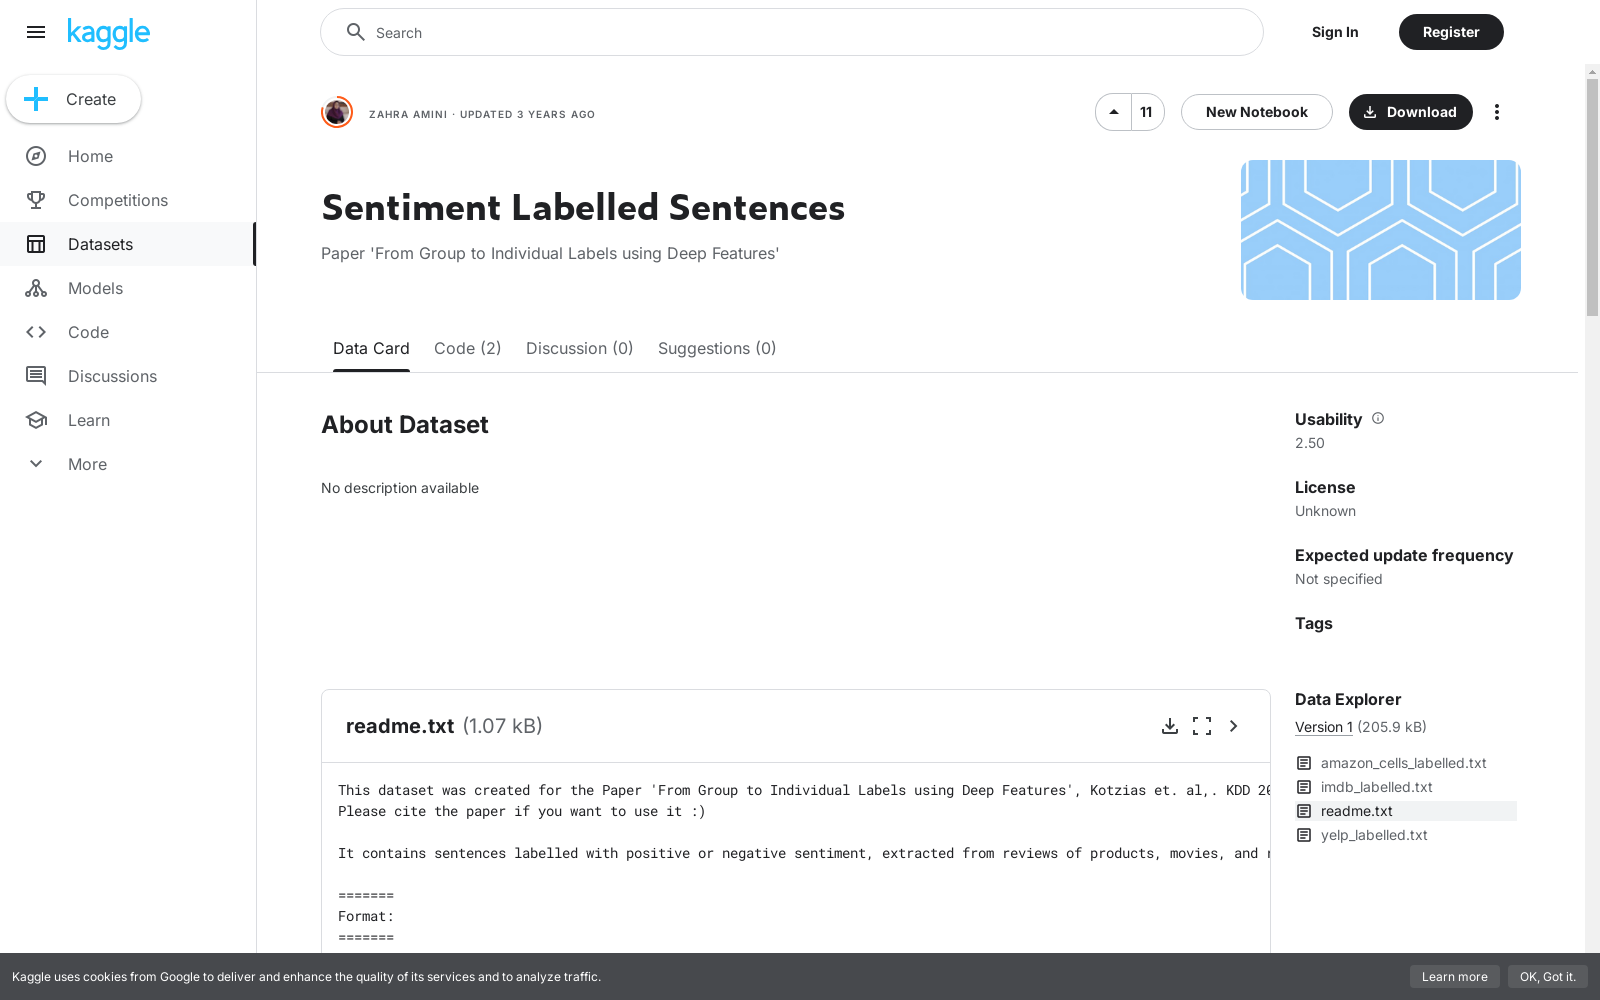Go to next file with the chevron
The width and height of the screenshot is (1600, 1000).
1234,726
